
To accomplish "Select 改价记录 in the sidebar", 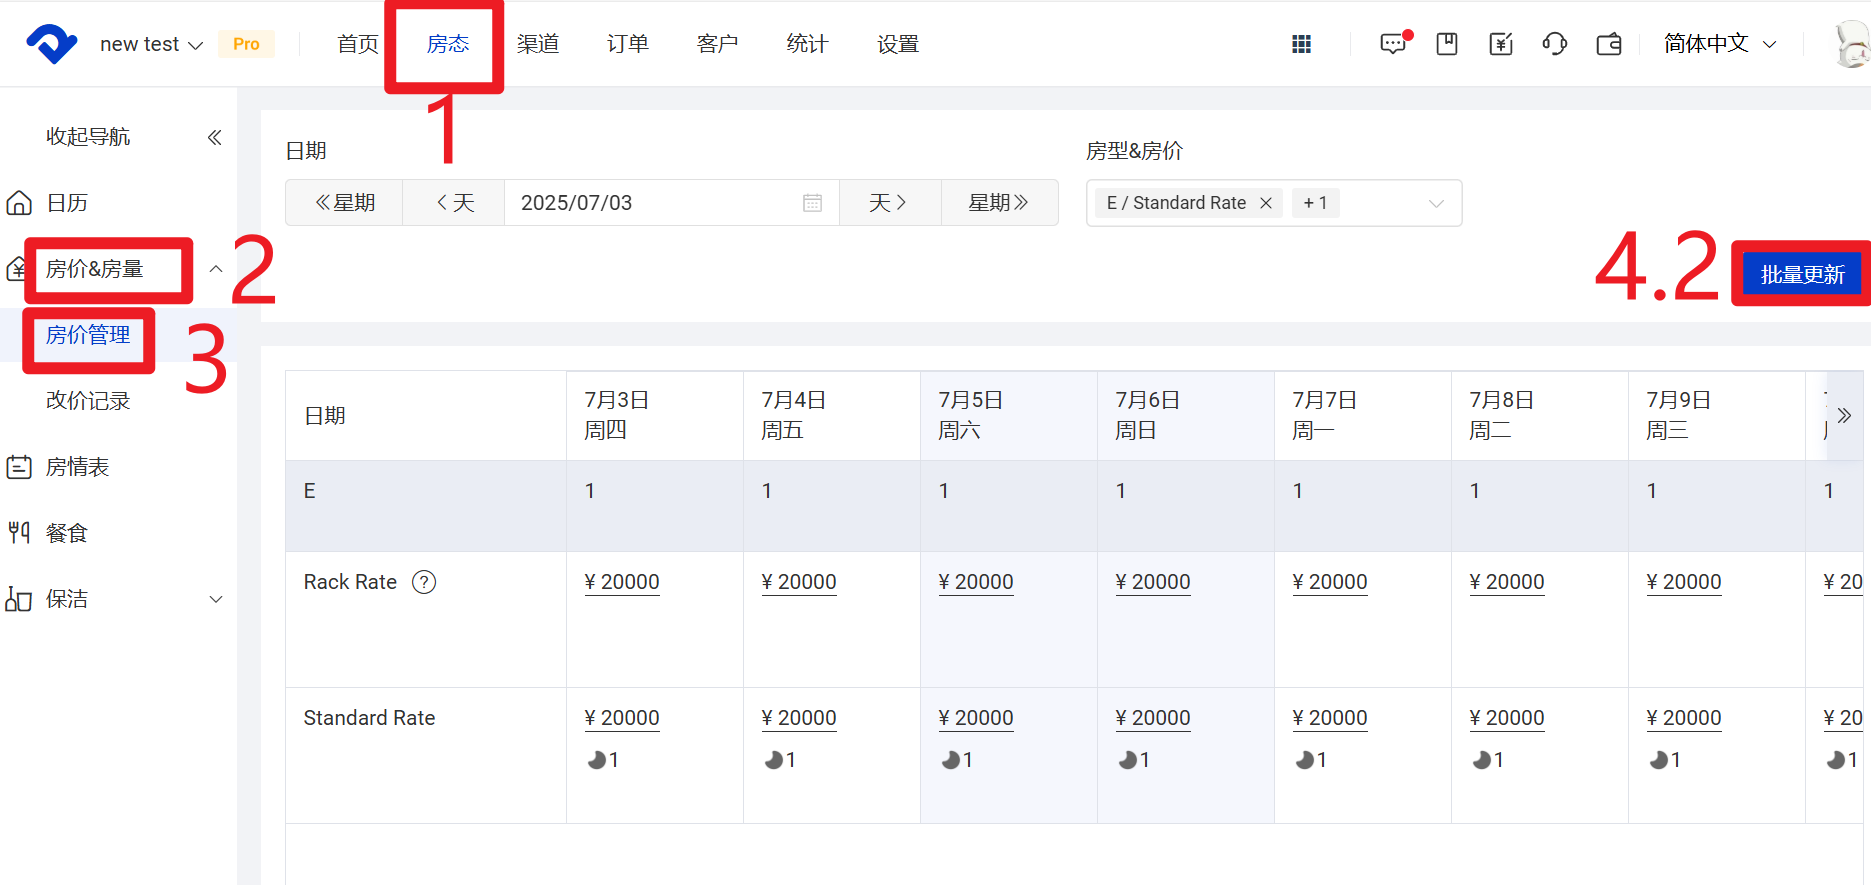I will click(x=88, y=401).
